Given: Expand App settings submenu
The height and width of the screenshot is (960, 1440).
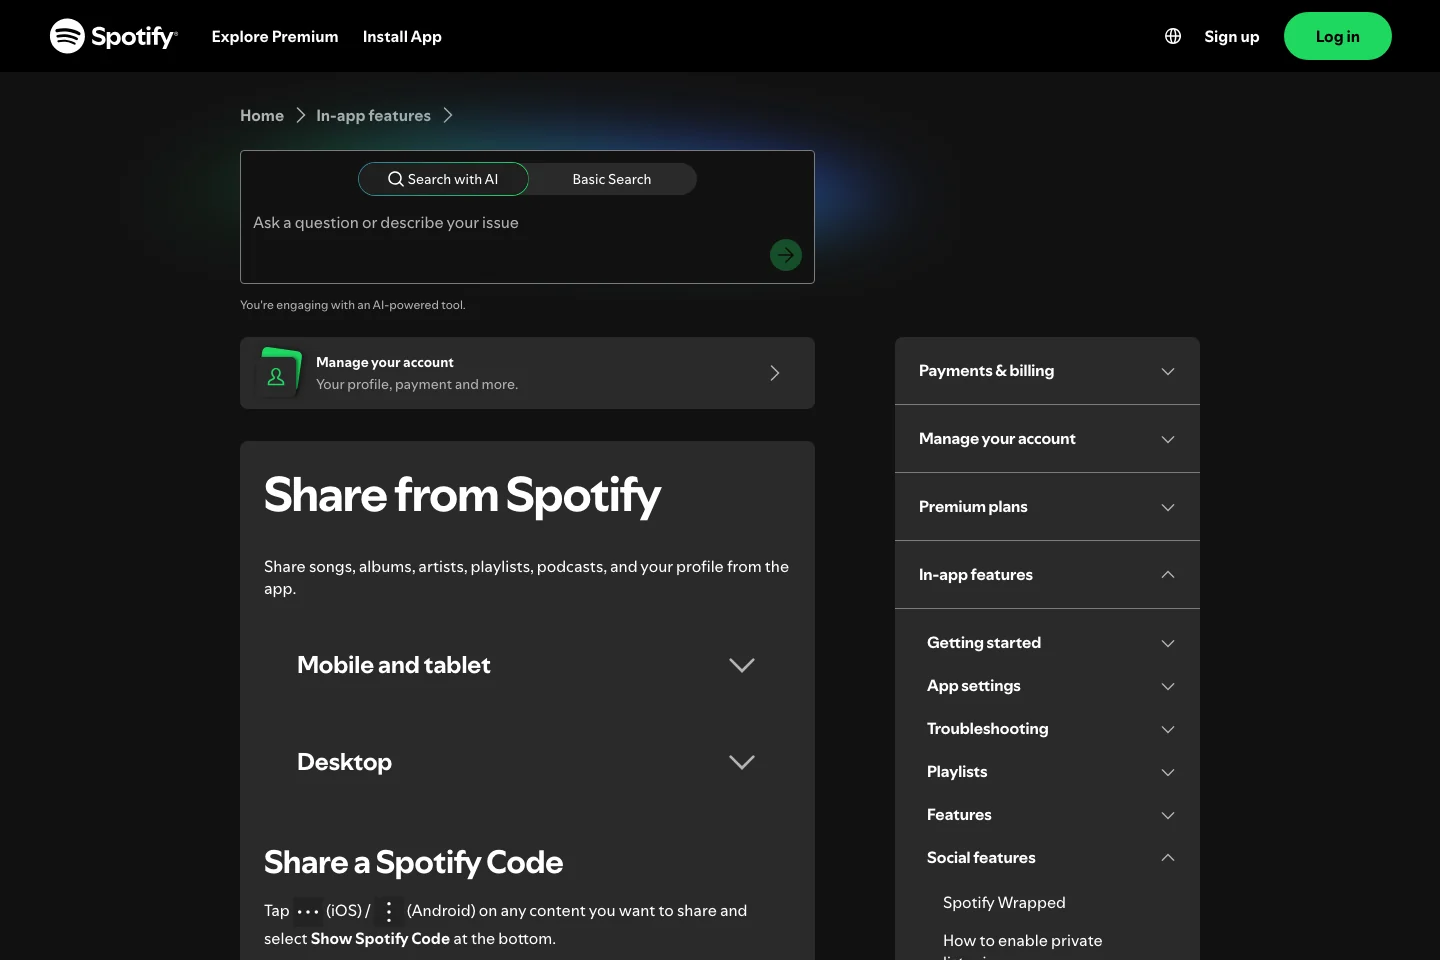Looking at the screenshot, I should (1051, 686).
